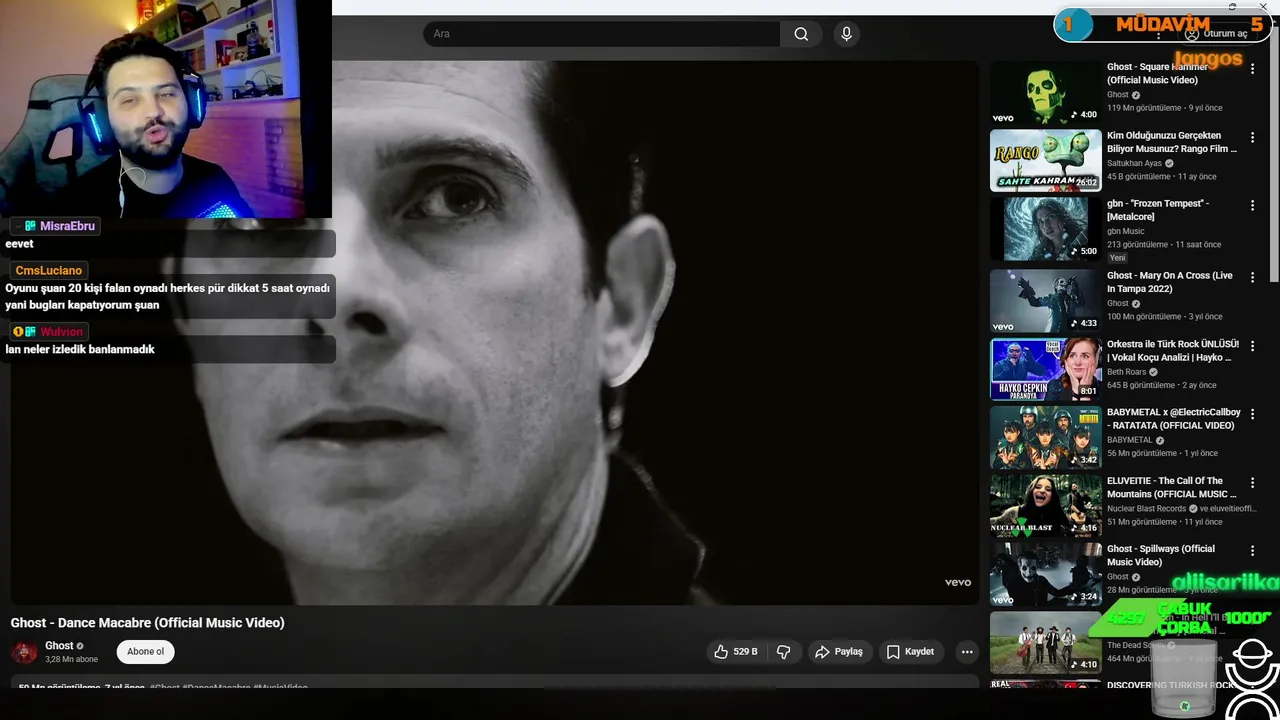Open options for Ghost - Spillways video
This screenshot has width=1280, height=720.
pos(1252,550)
